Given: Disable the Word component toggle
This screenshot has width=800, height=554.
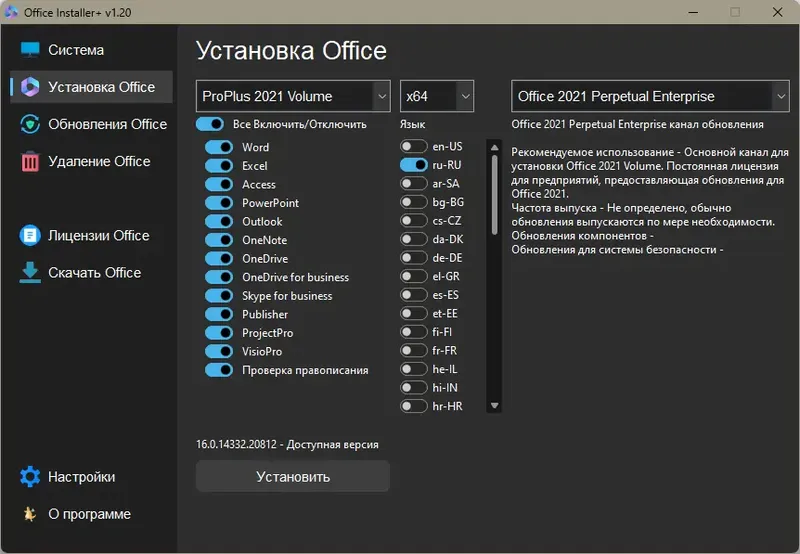Looking at the screenshot, I should (x=219, y=147).
